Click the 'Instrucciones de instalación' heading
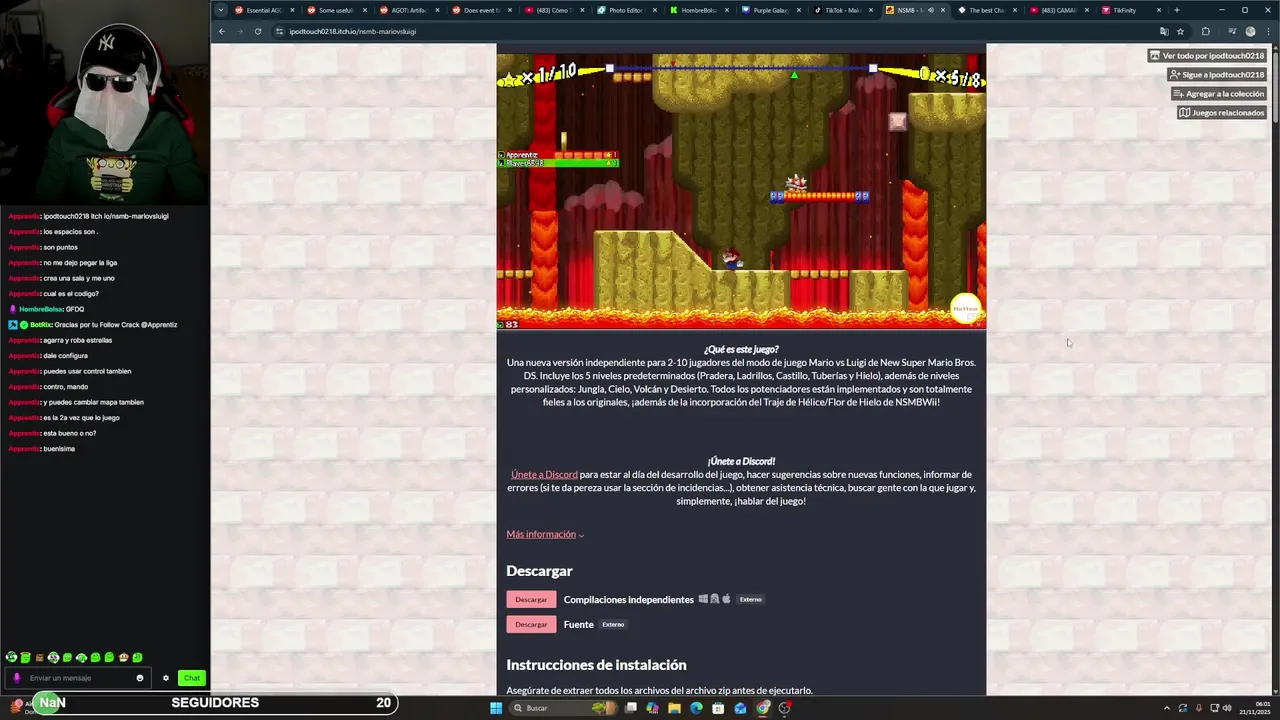 pyautogui.click(x=596, y=665)
